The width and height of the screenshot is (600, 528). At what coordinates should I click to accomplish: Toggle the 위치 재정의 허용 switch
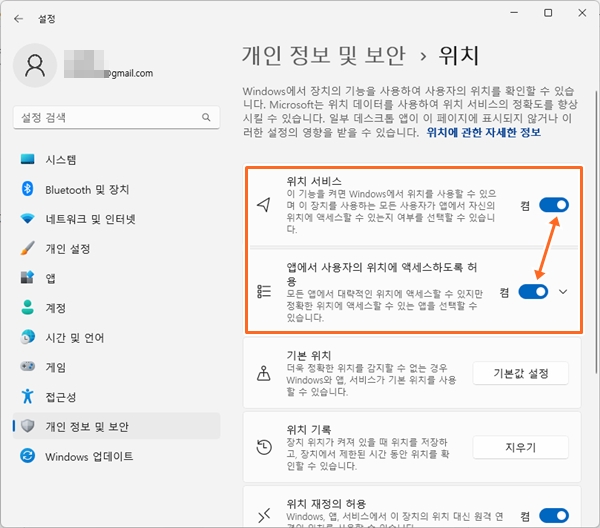tap(554, 516)
